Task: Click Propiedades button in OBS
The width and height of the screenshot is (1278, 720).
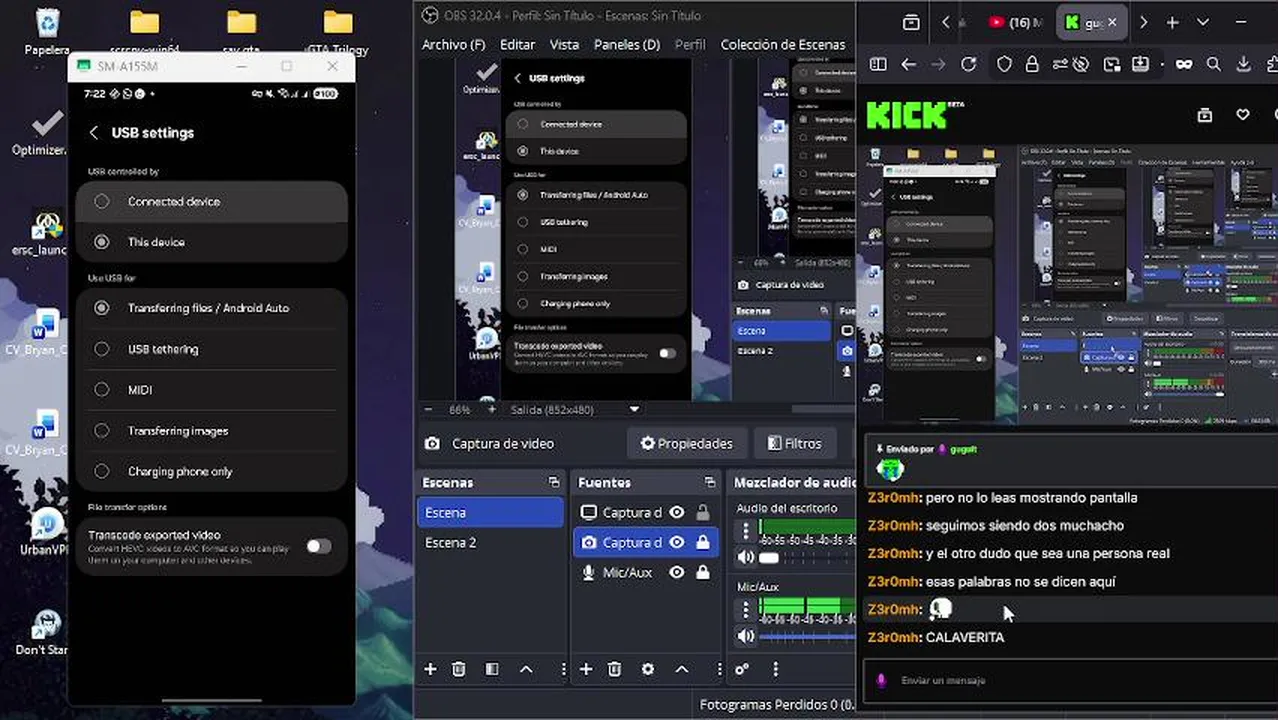Action: 687,443
